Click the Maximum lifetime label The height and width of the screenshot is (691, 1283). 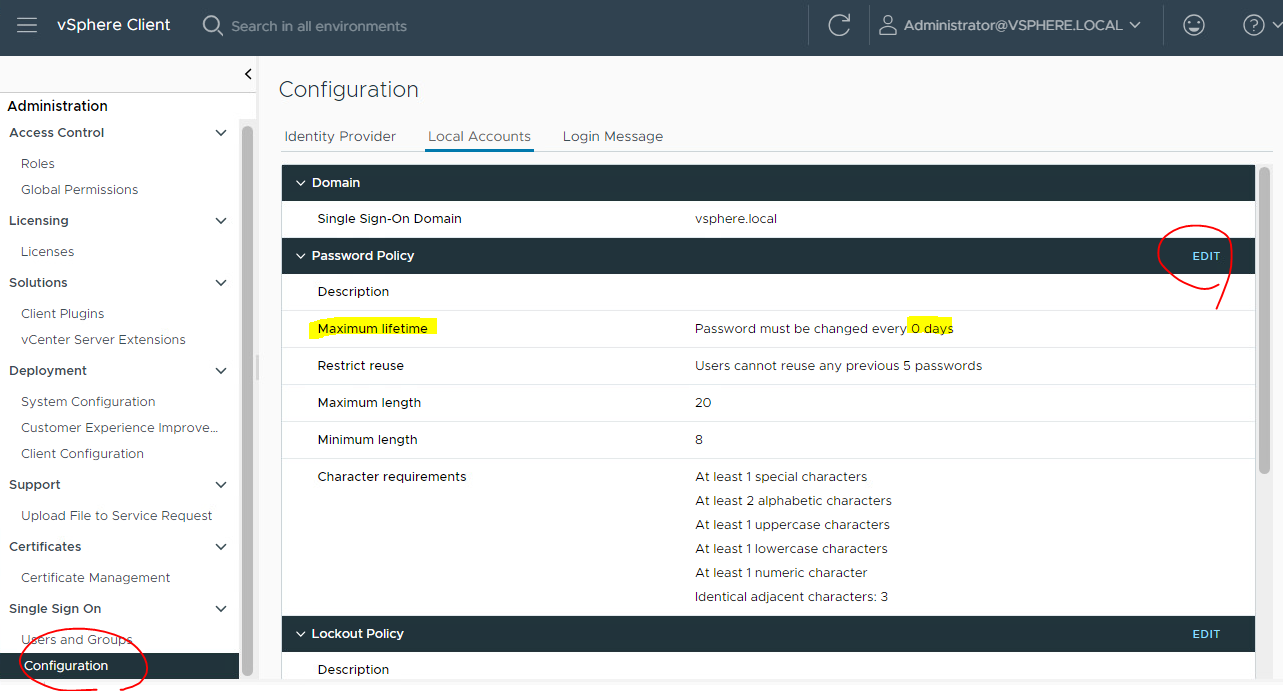pos(372,329)
